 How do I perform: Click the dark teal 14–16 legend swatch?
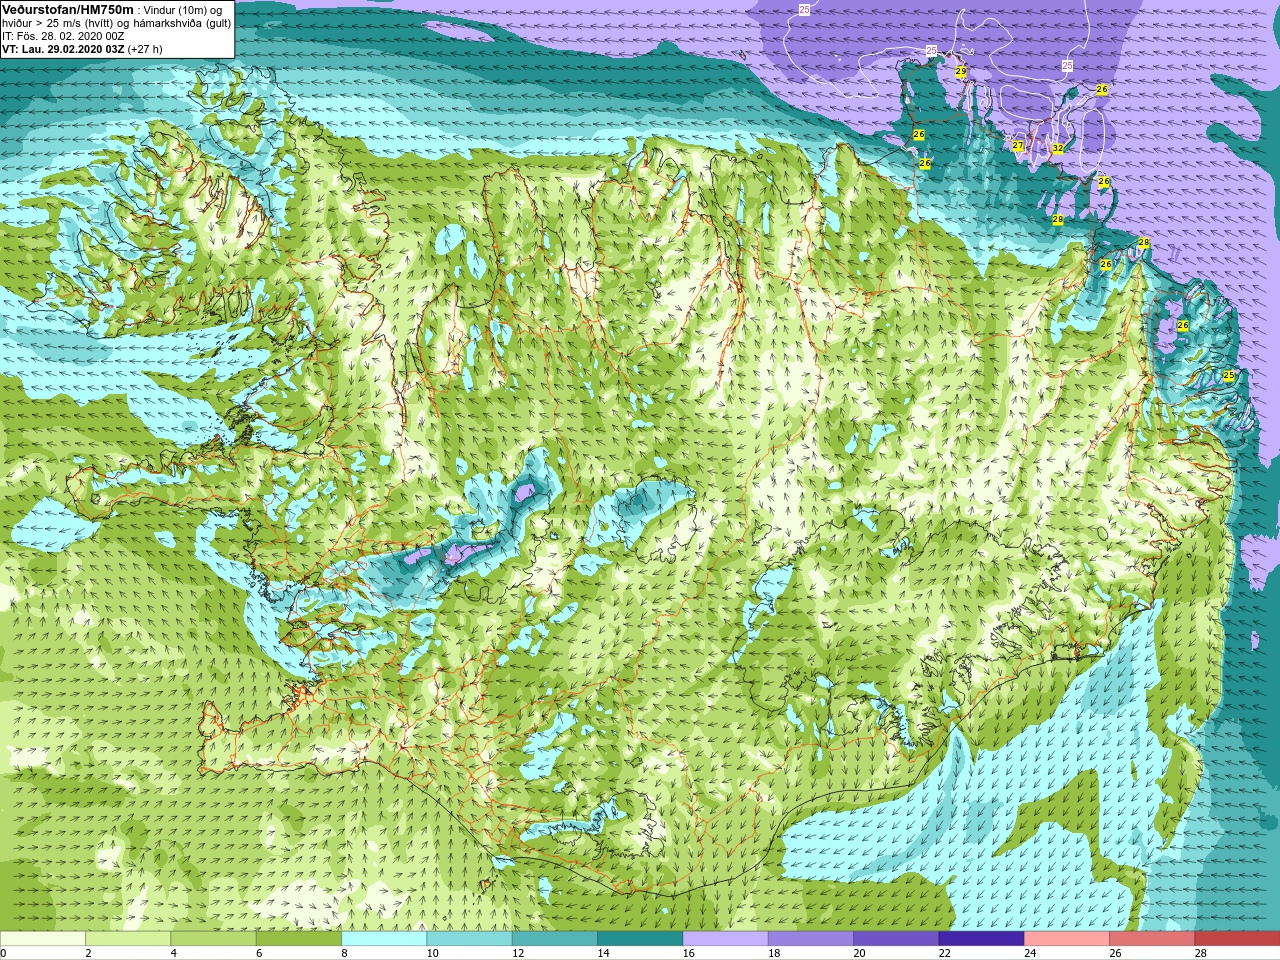(640, 939)
